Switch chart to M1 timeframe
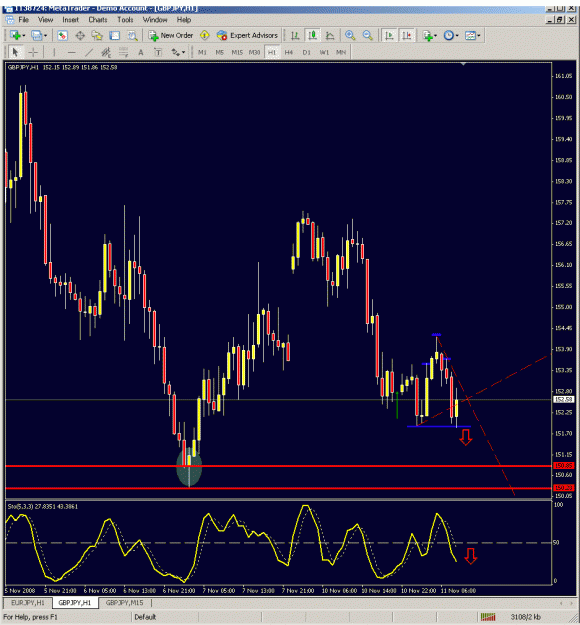580x625 pixels. [x=203, y=52]
